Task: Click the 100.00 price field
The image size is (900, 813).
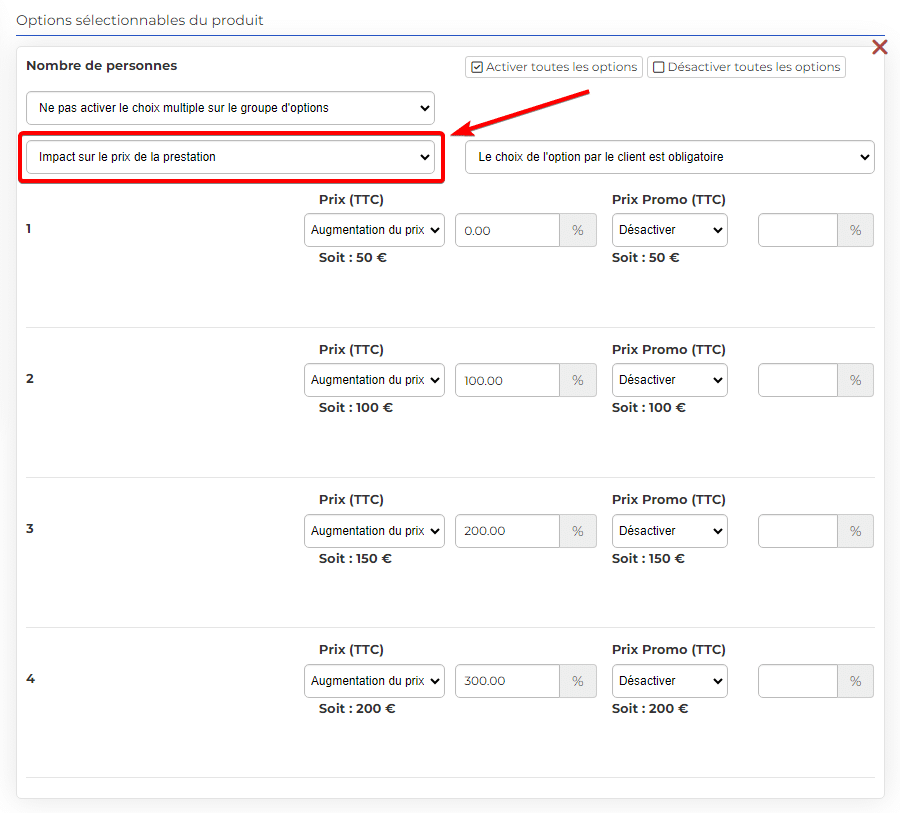Action: (507, 380)
